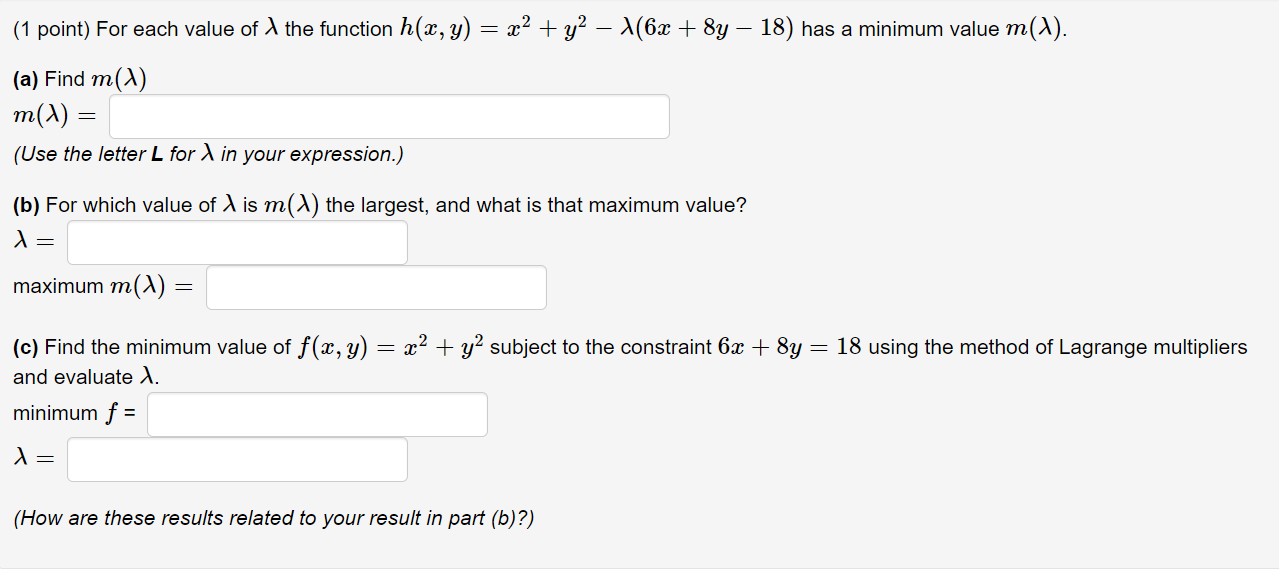Click the "(1 point)" text
The height and width of the screenshot is (580, 1279).
[52, 29]
